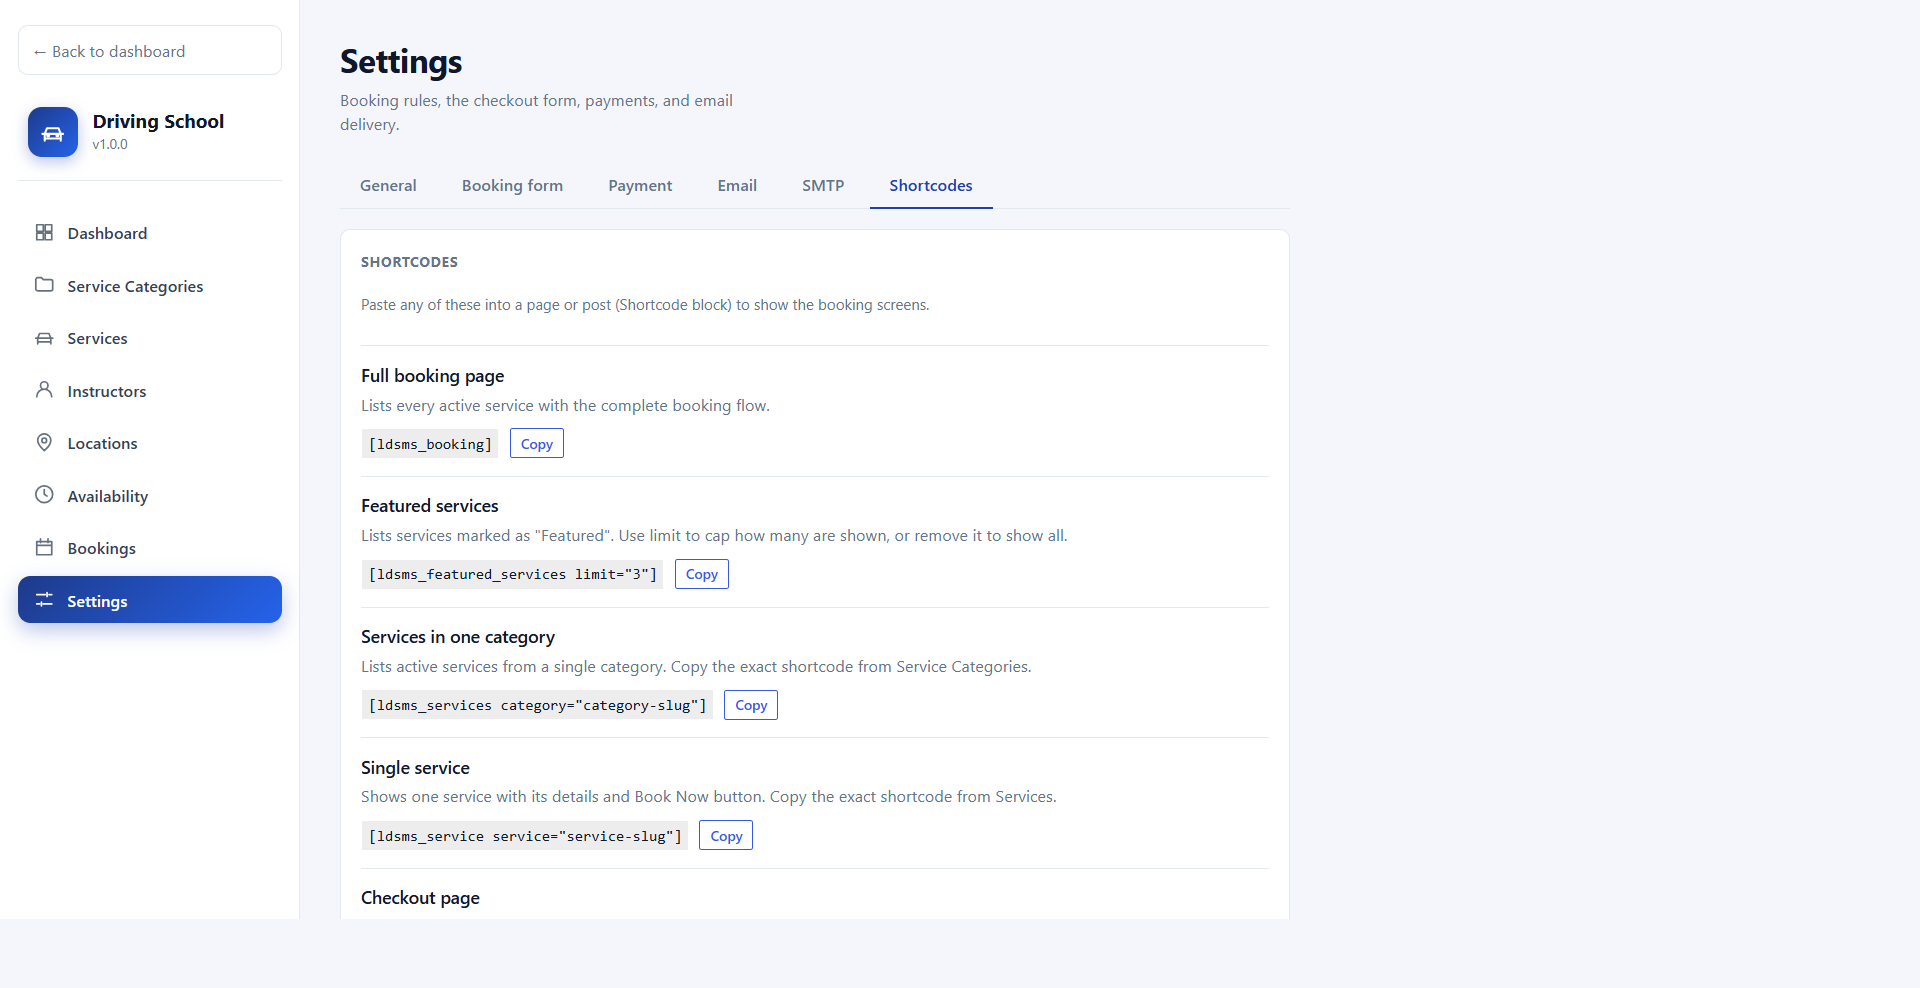Click the Featured services heading

429,506
